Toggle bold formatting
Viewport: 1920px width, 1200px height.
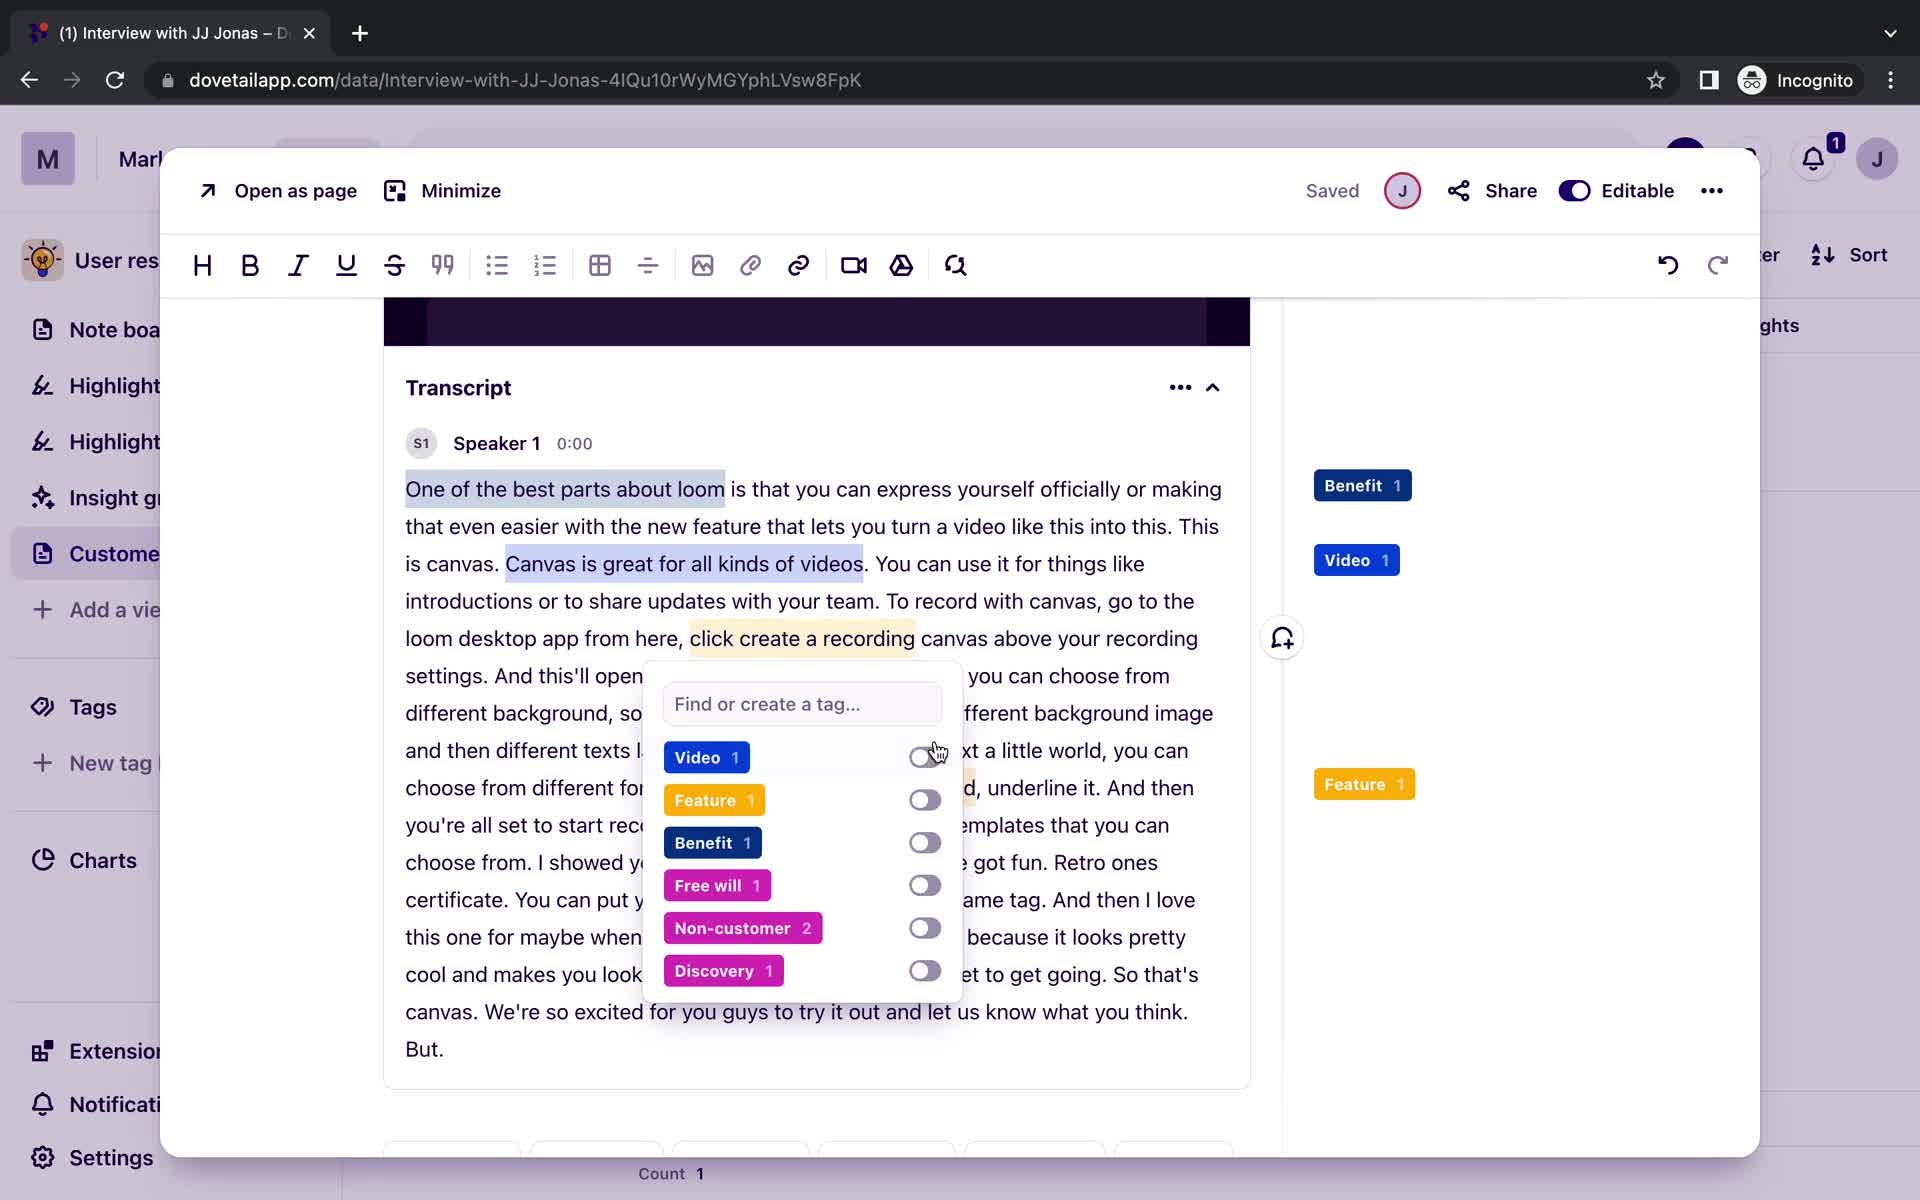[x=250, y=265]
